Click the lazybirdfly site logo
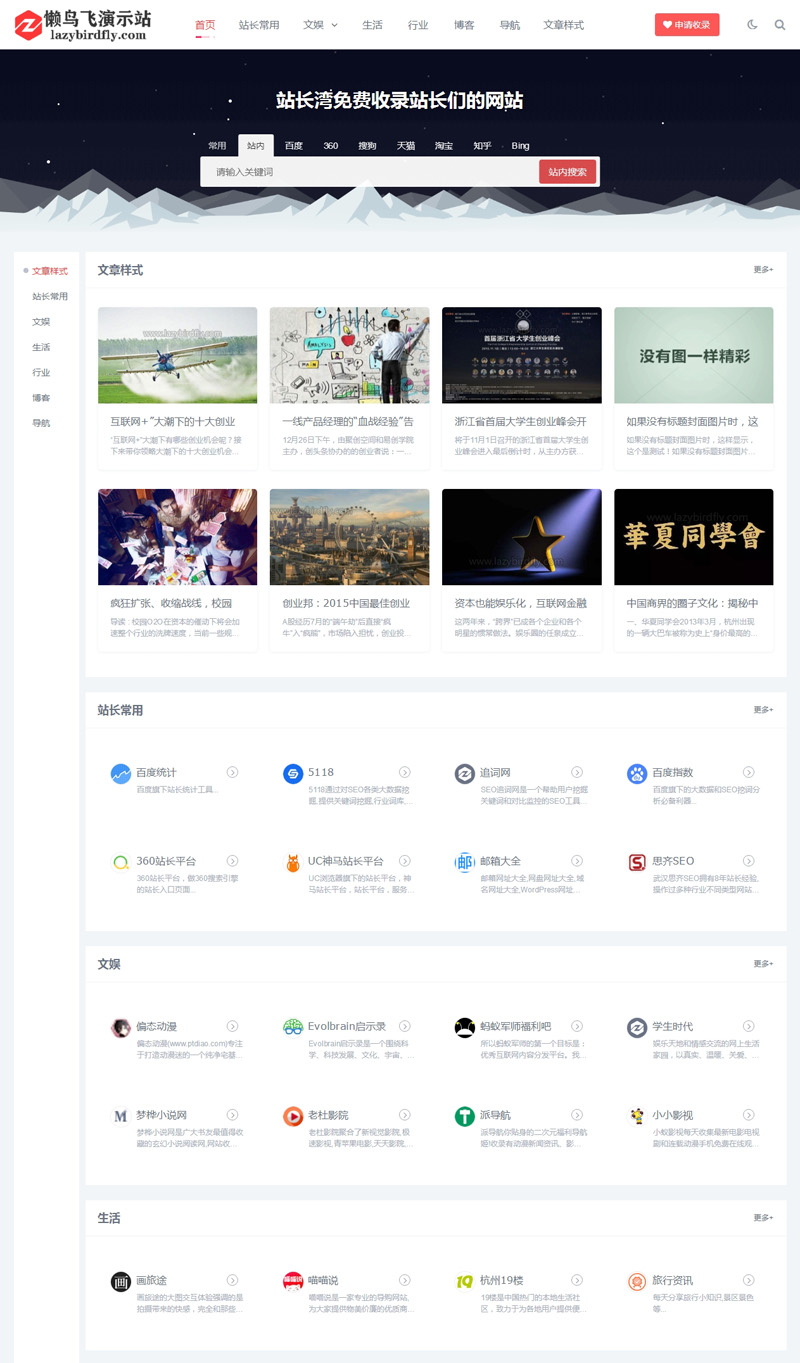 [x=83, y=25]
